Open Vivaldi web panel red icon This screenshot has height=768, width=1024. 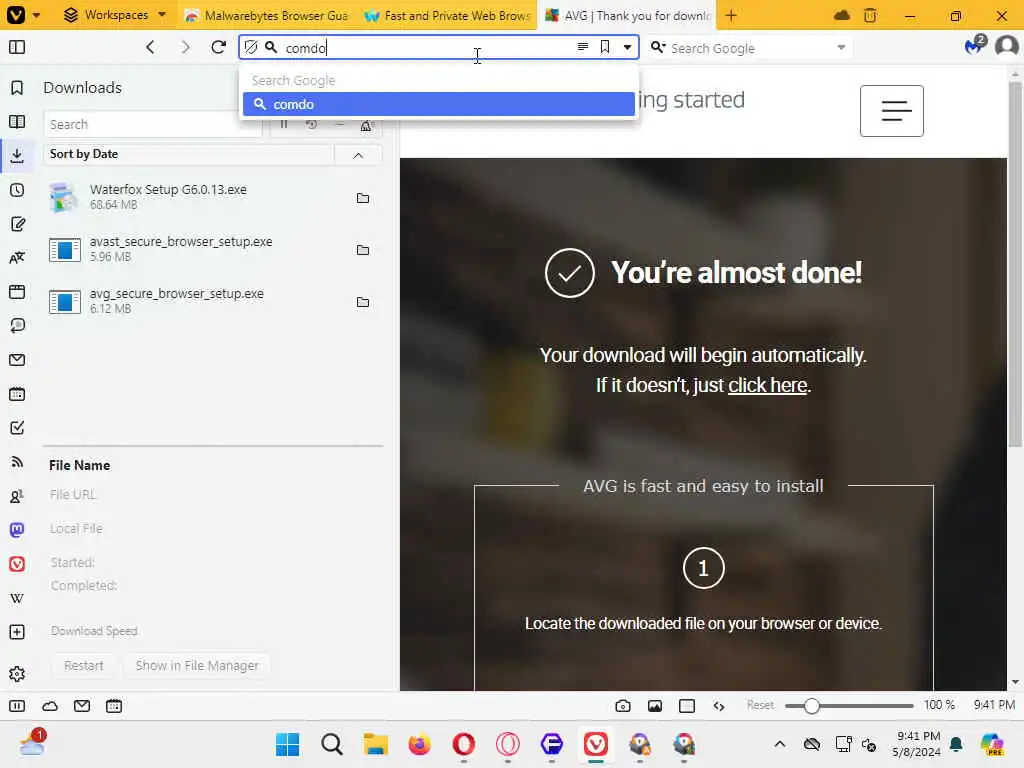click(17, 564)
